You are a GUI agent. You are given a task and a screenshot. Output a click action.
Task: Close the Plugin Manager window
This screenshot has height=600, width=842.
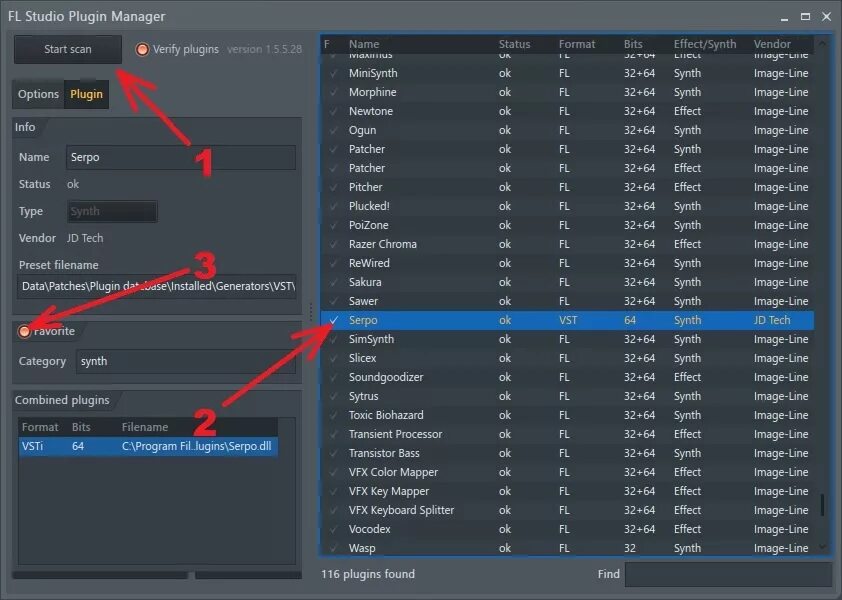coord(826,17)
